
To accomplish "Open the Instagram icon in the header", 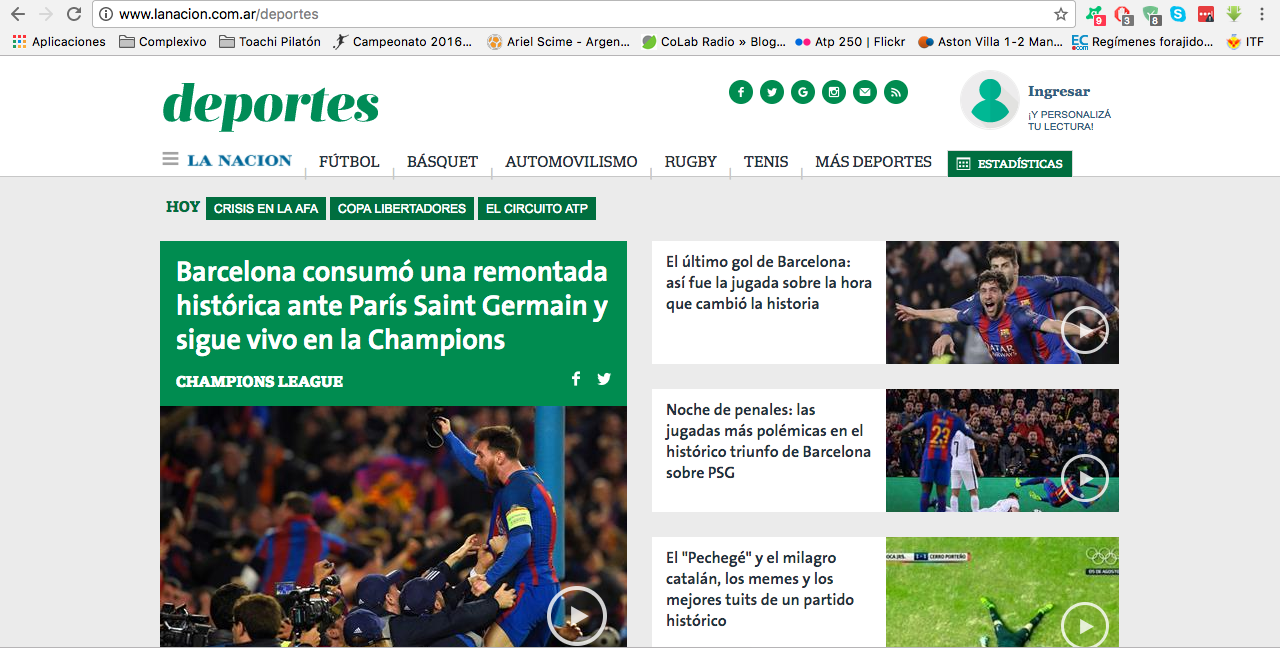I will [834, 92].
